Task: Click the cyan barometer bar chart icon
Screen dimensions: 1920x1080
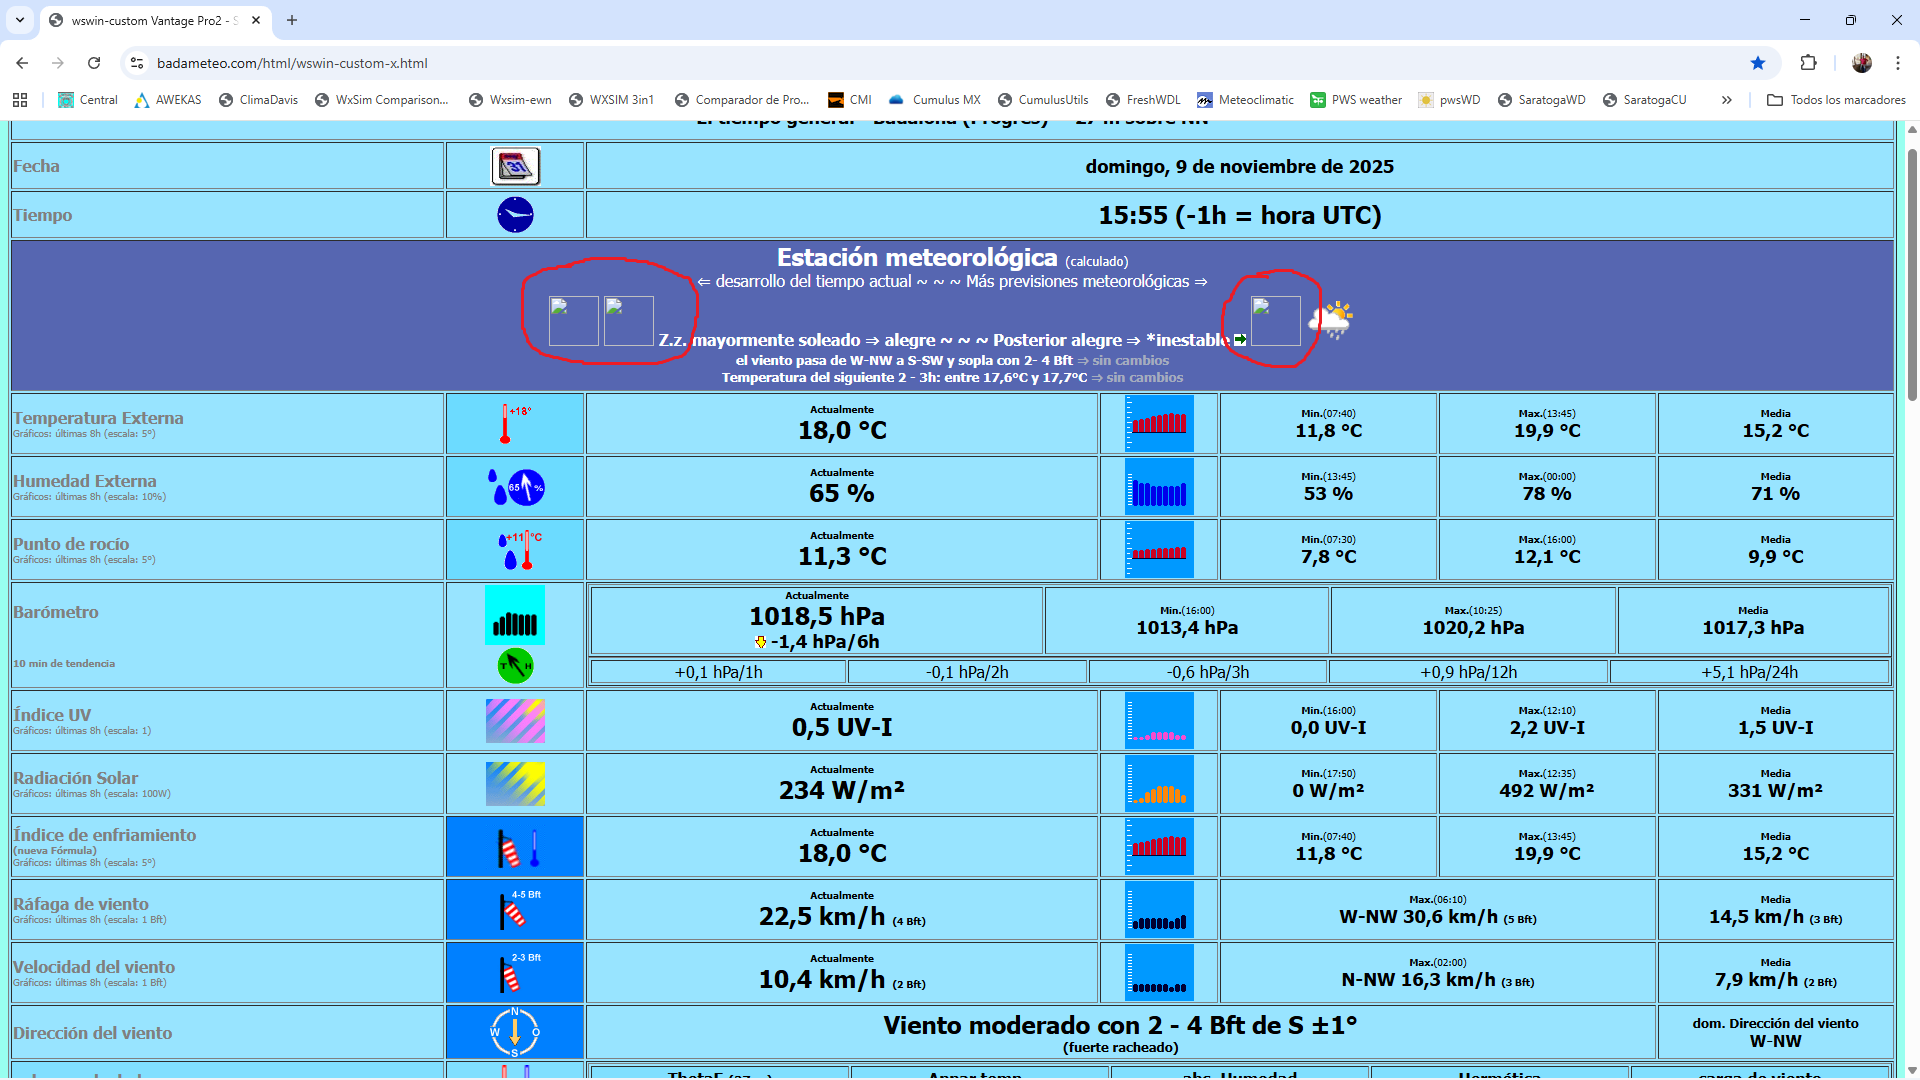Action: [x=515, y=615]
